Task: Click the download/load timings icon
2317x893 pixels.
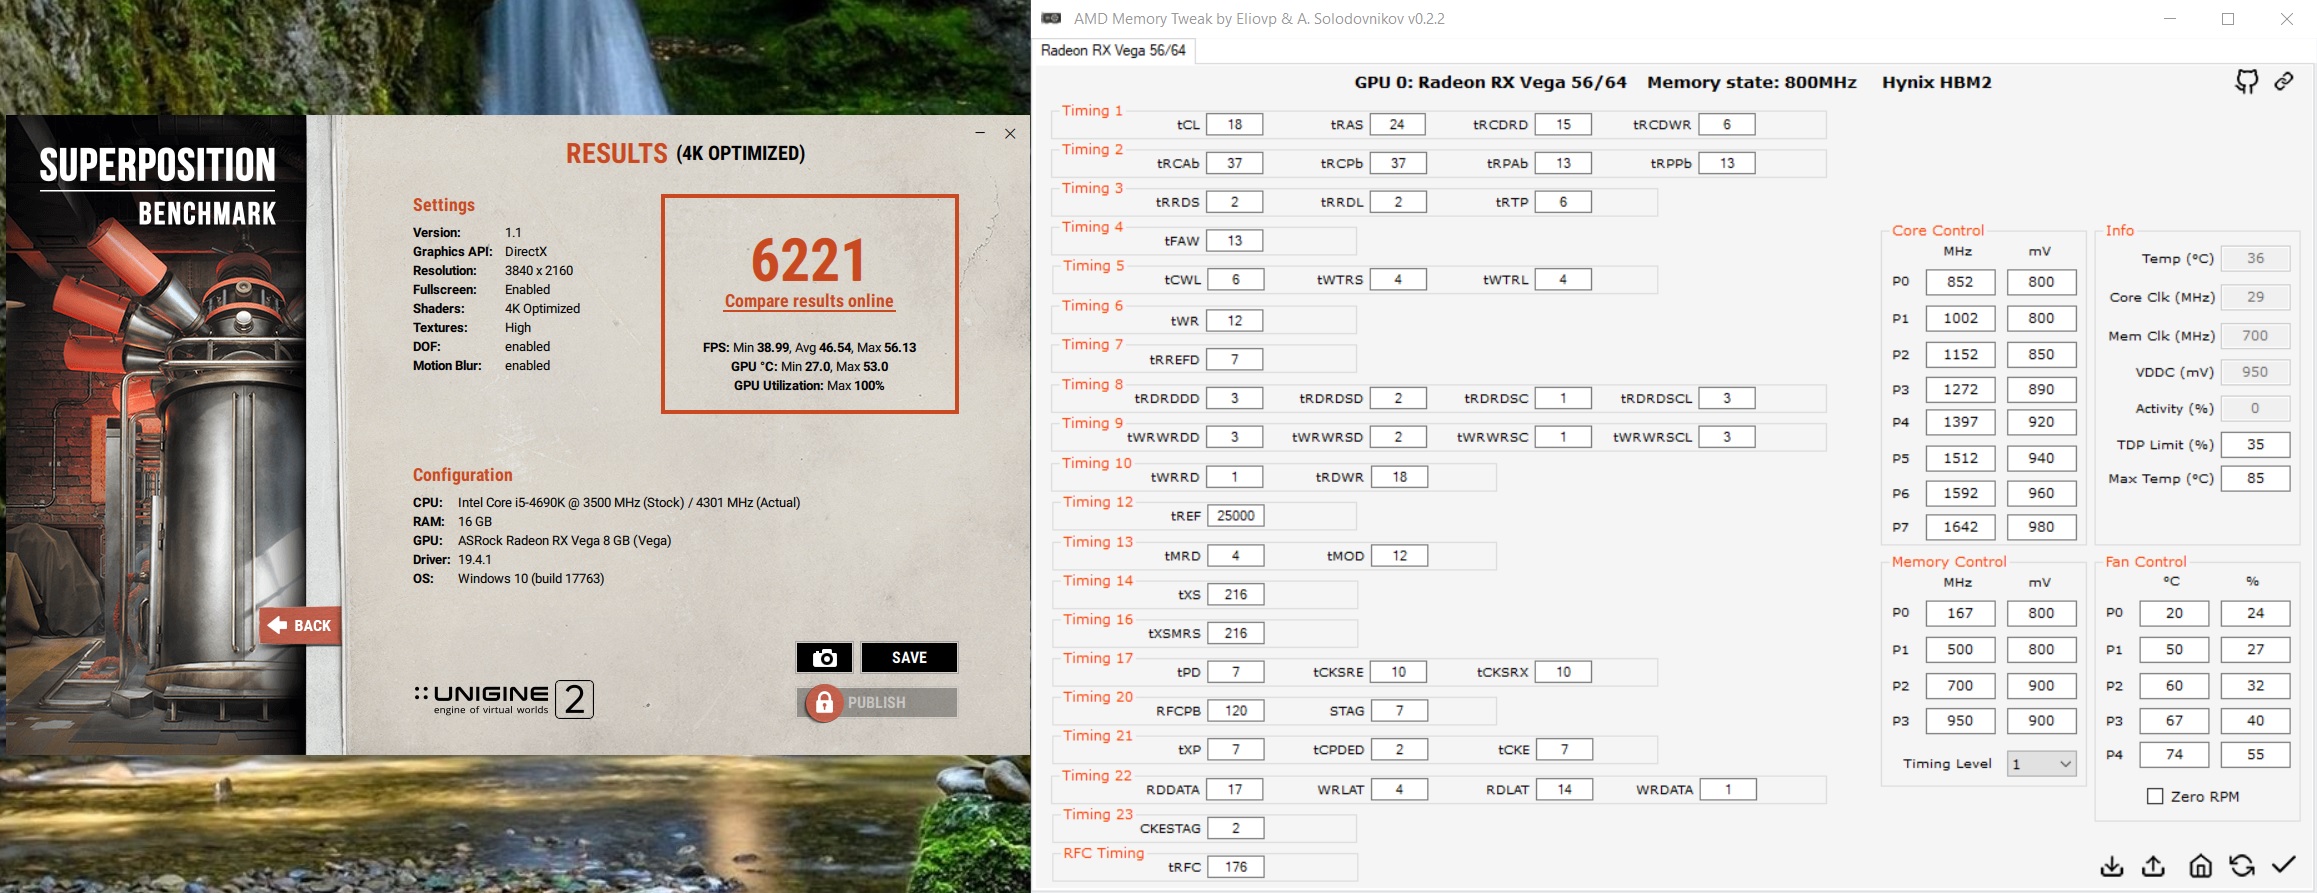Action: [2111, 866]
